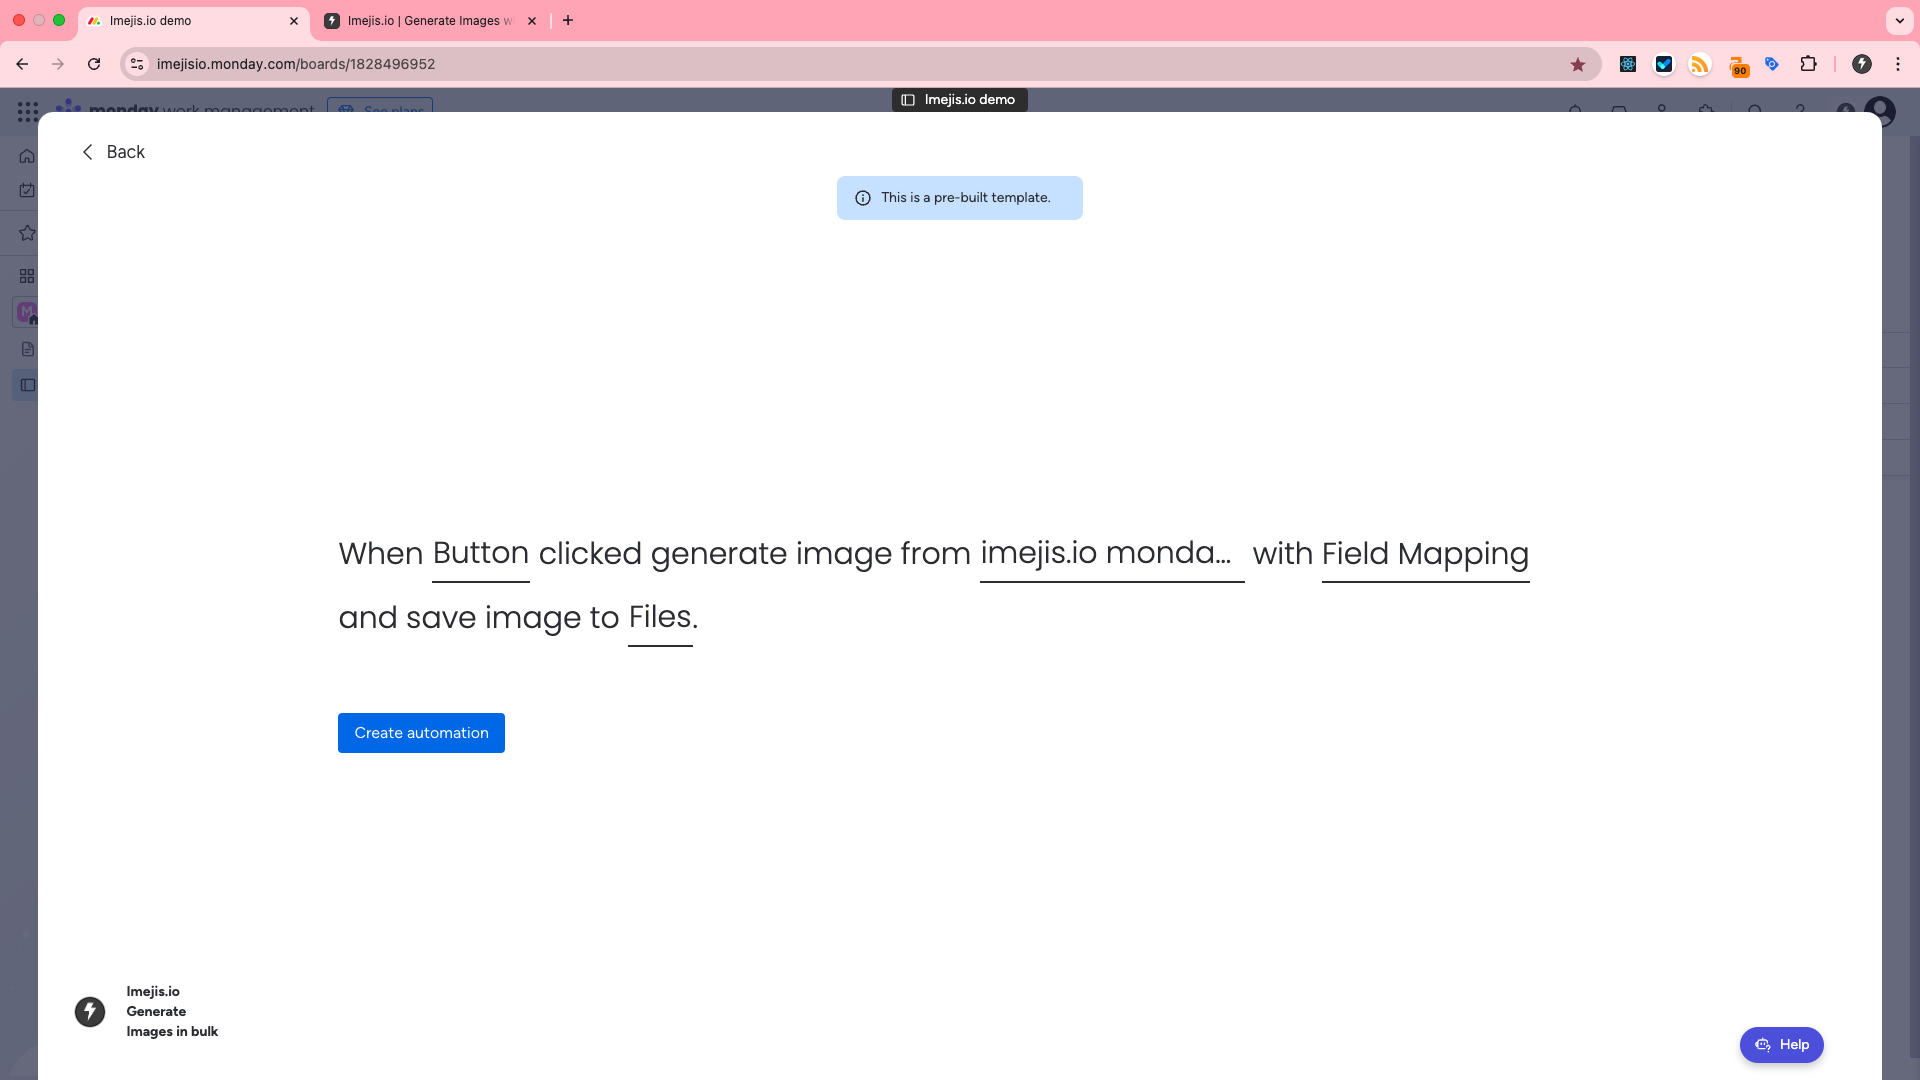Open the imejis.io monda... template selector
Image resolution: width=1920 pixels, height=1080 pixels.
coord(1112,554)
